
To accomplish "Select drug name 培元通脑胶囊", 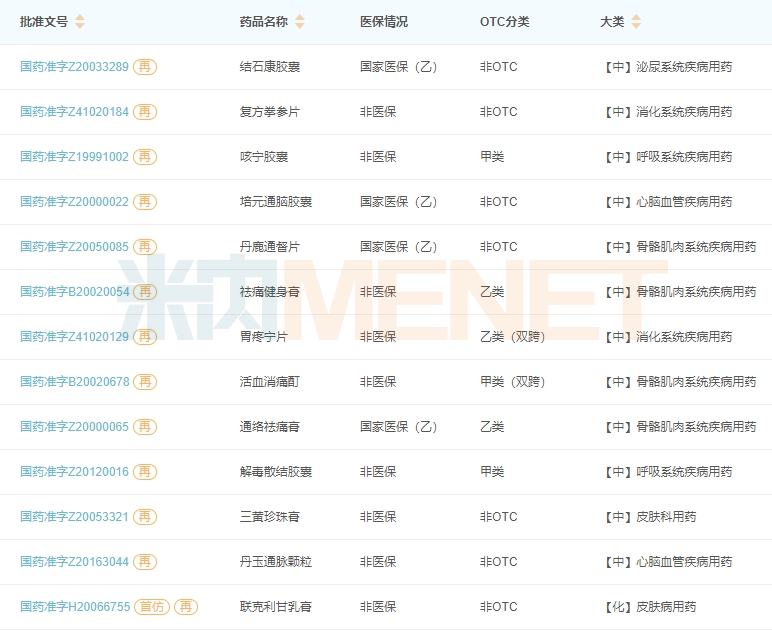I will [276, 201].
